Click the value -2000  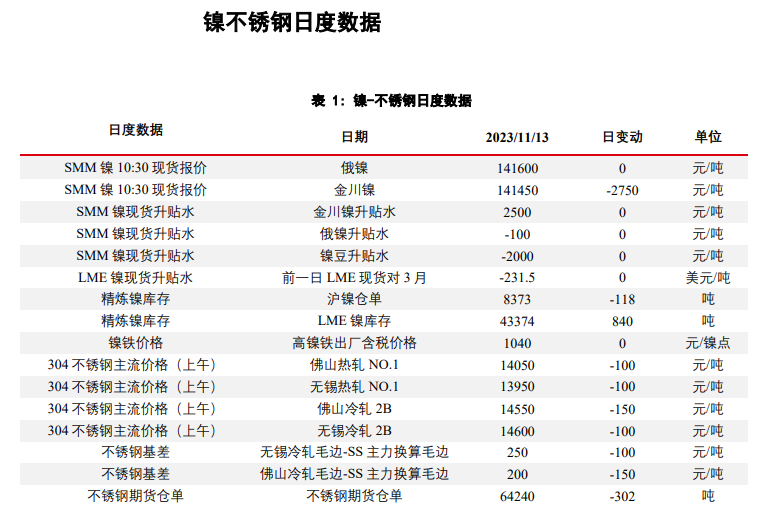[517, 256]
